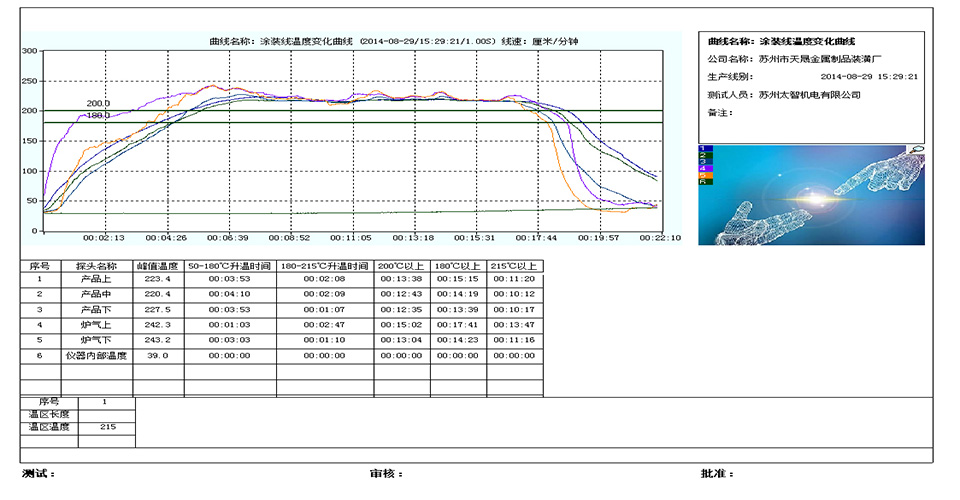Click the 温区长度 label in zone table
The image size is (960, 500).
49,414
